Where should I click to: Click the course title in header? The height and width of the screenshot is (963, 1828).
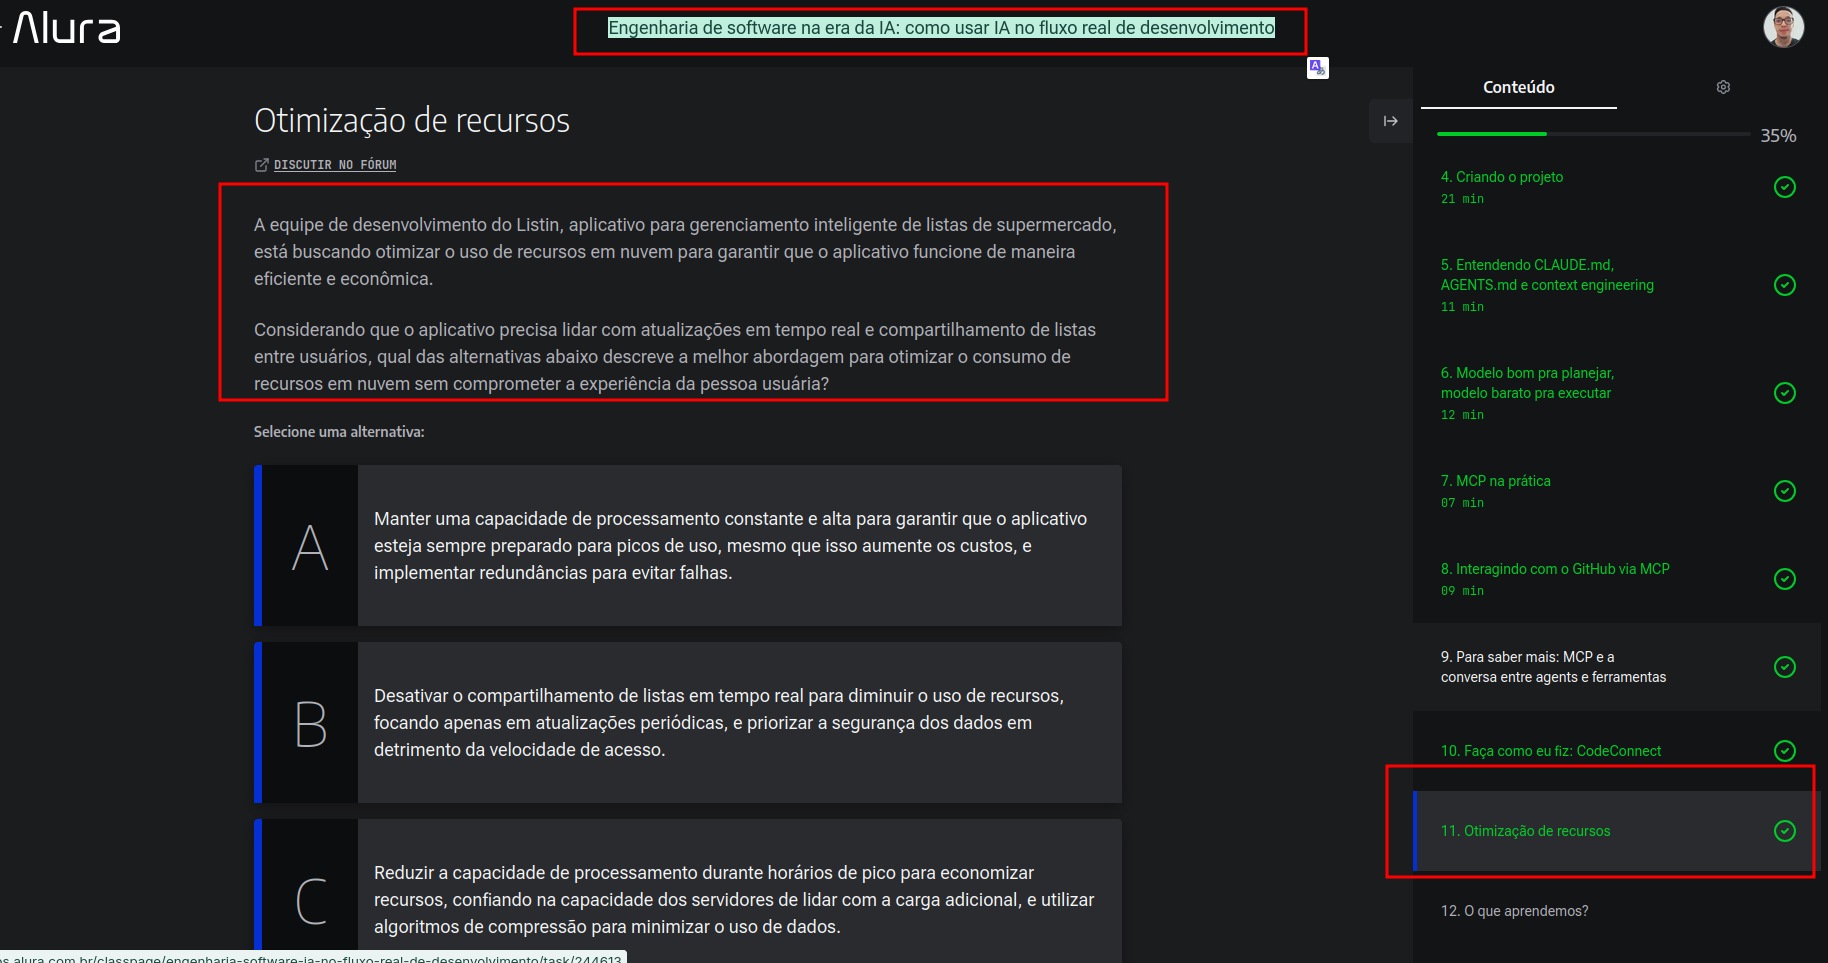[941, 28]
